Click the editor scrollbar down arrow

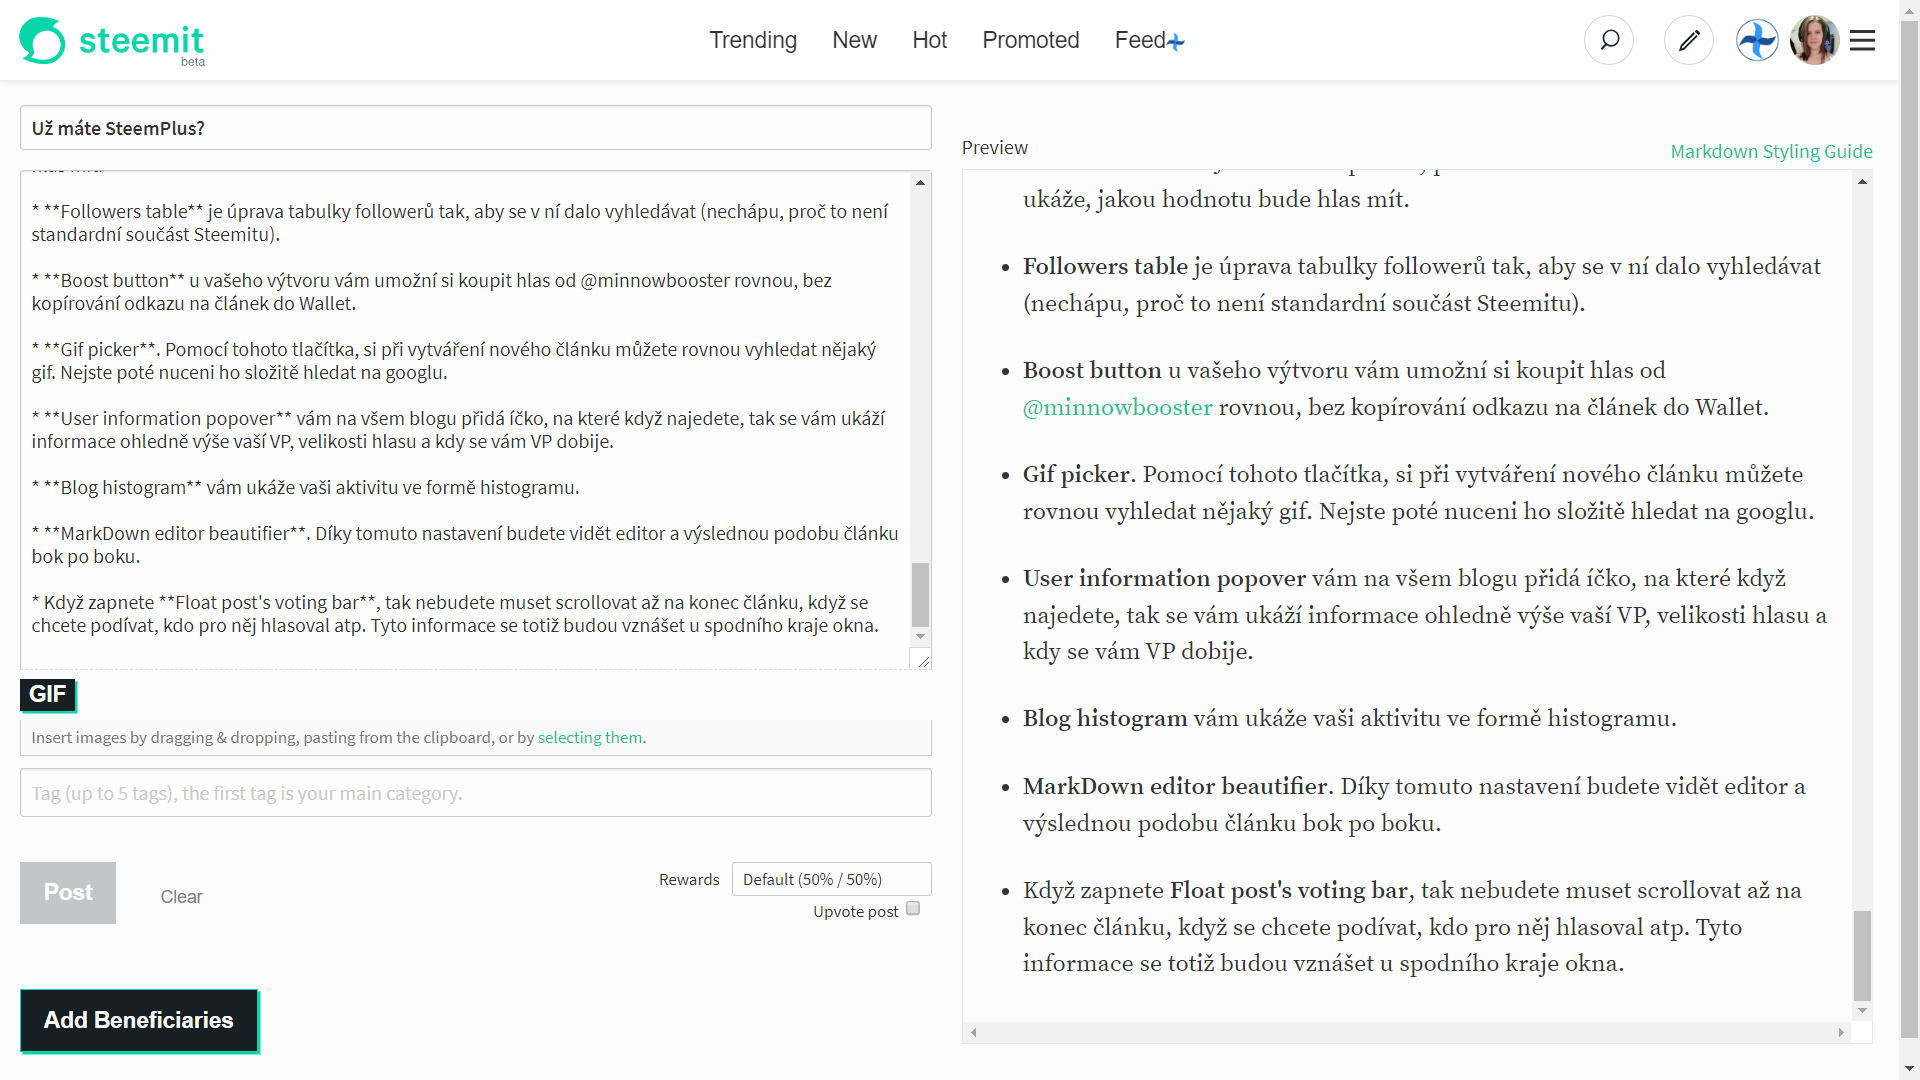point(920,636)
